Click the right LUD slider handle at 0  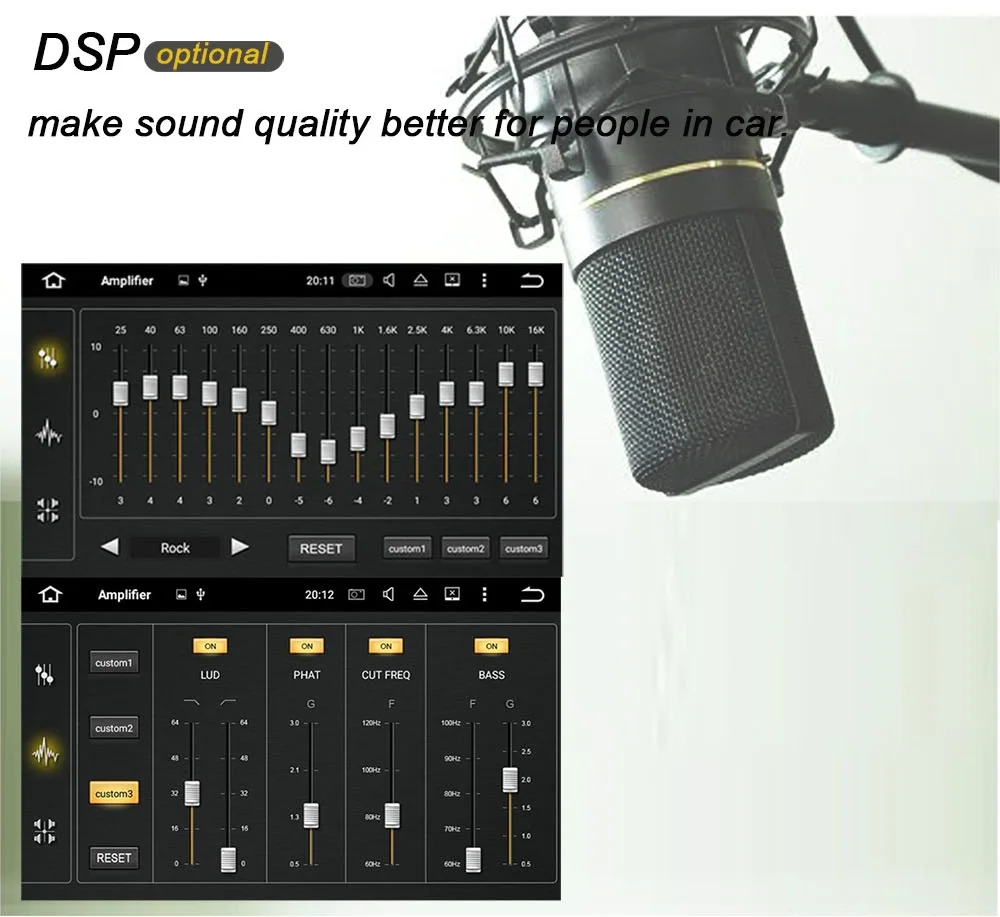pyautogui.click(x=228, y=860)
